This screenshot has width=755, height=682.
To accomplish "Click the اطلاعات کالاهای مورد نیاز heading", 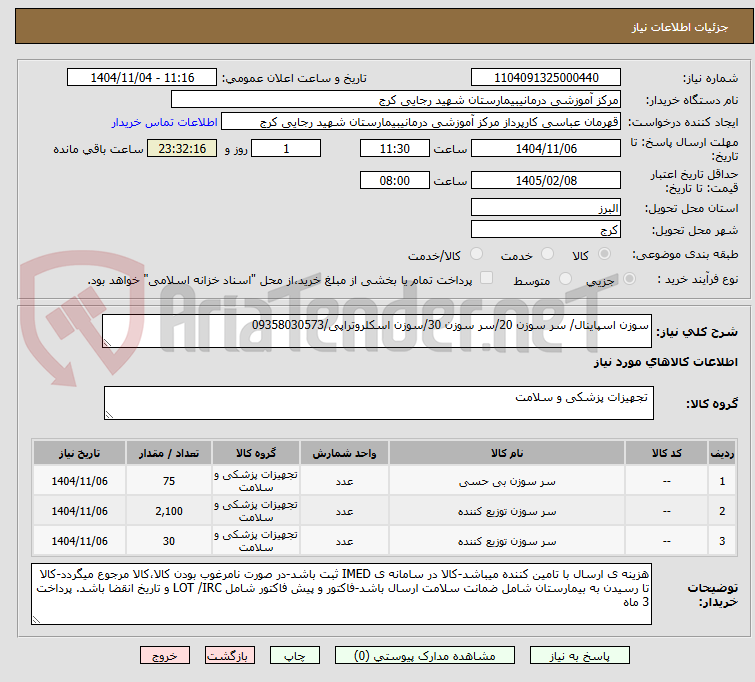I will click(665, 362).
